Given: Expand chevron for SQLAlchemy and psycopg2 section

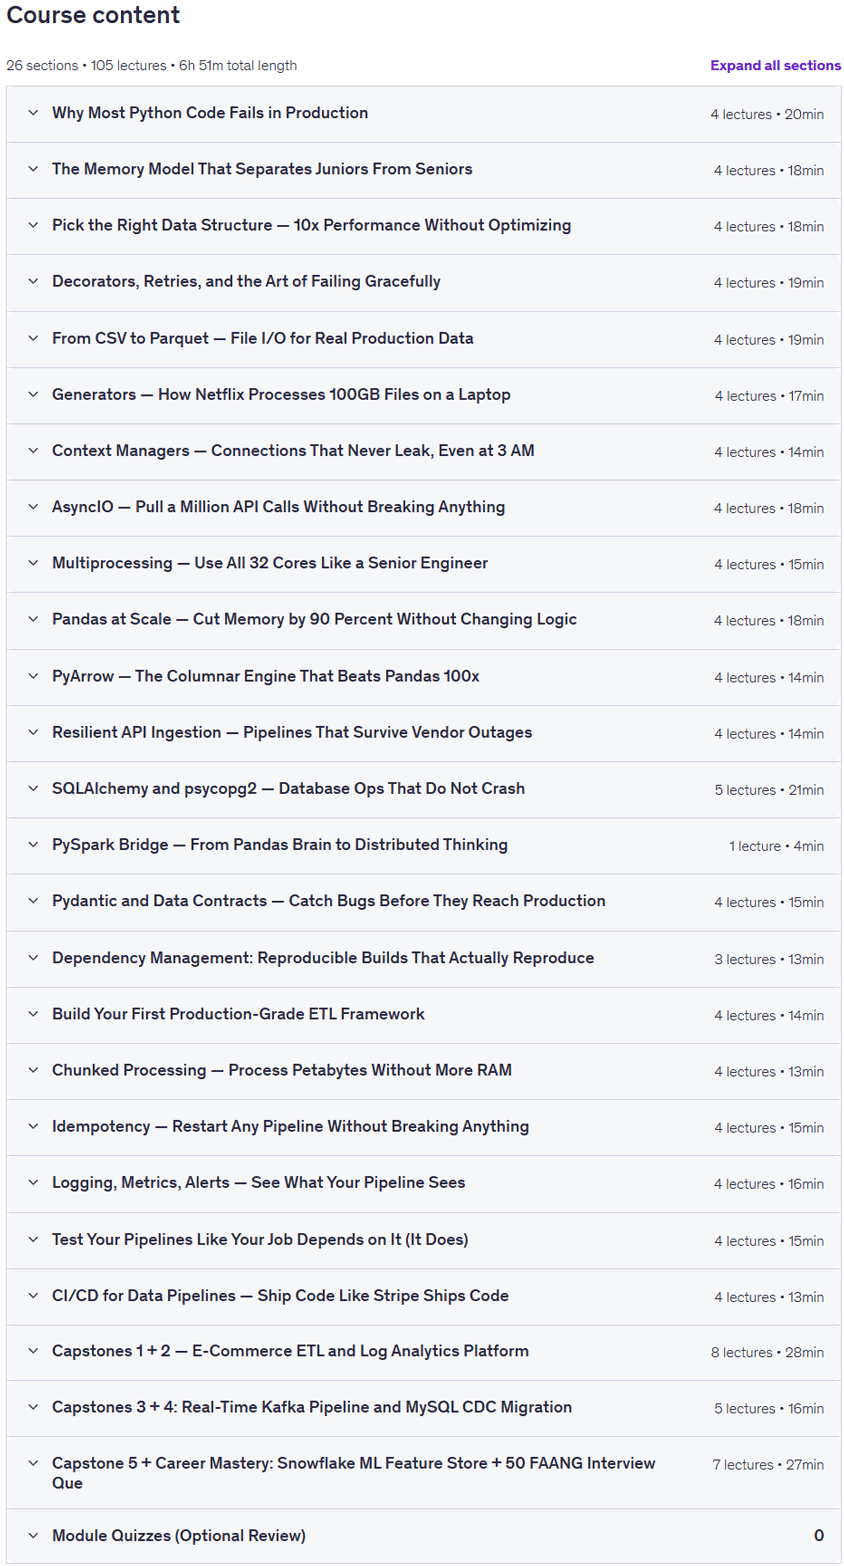Looking at the screenshot, I should click(x=33, y=789).
